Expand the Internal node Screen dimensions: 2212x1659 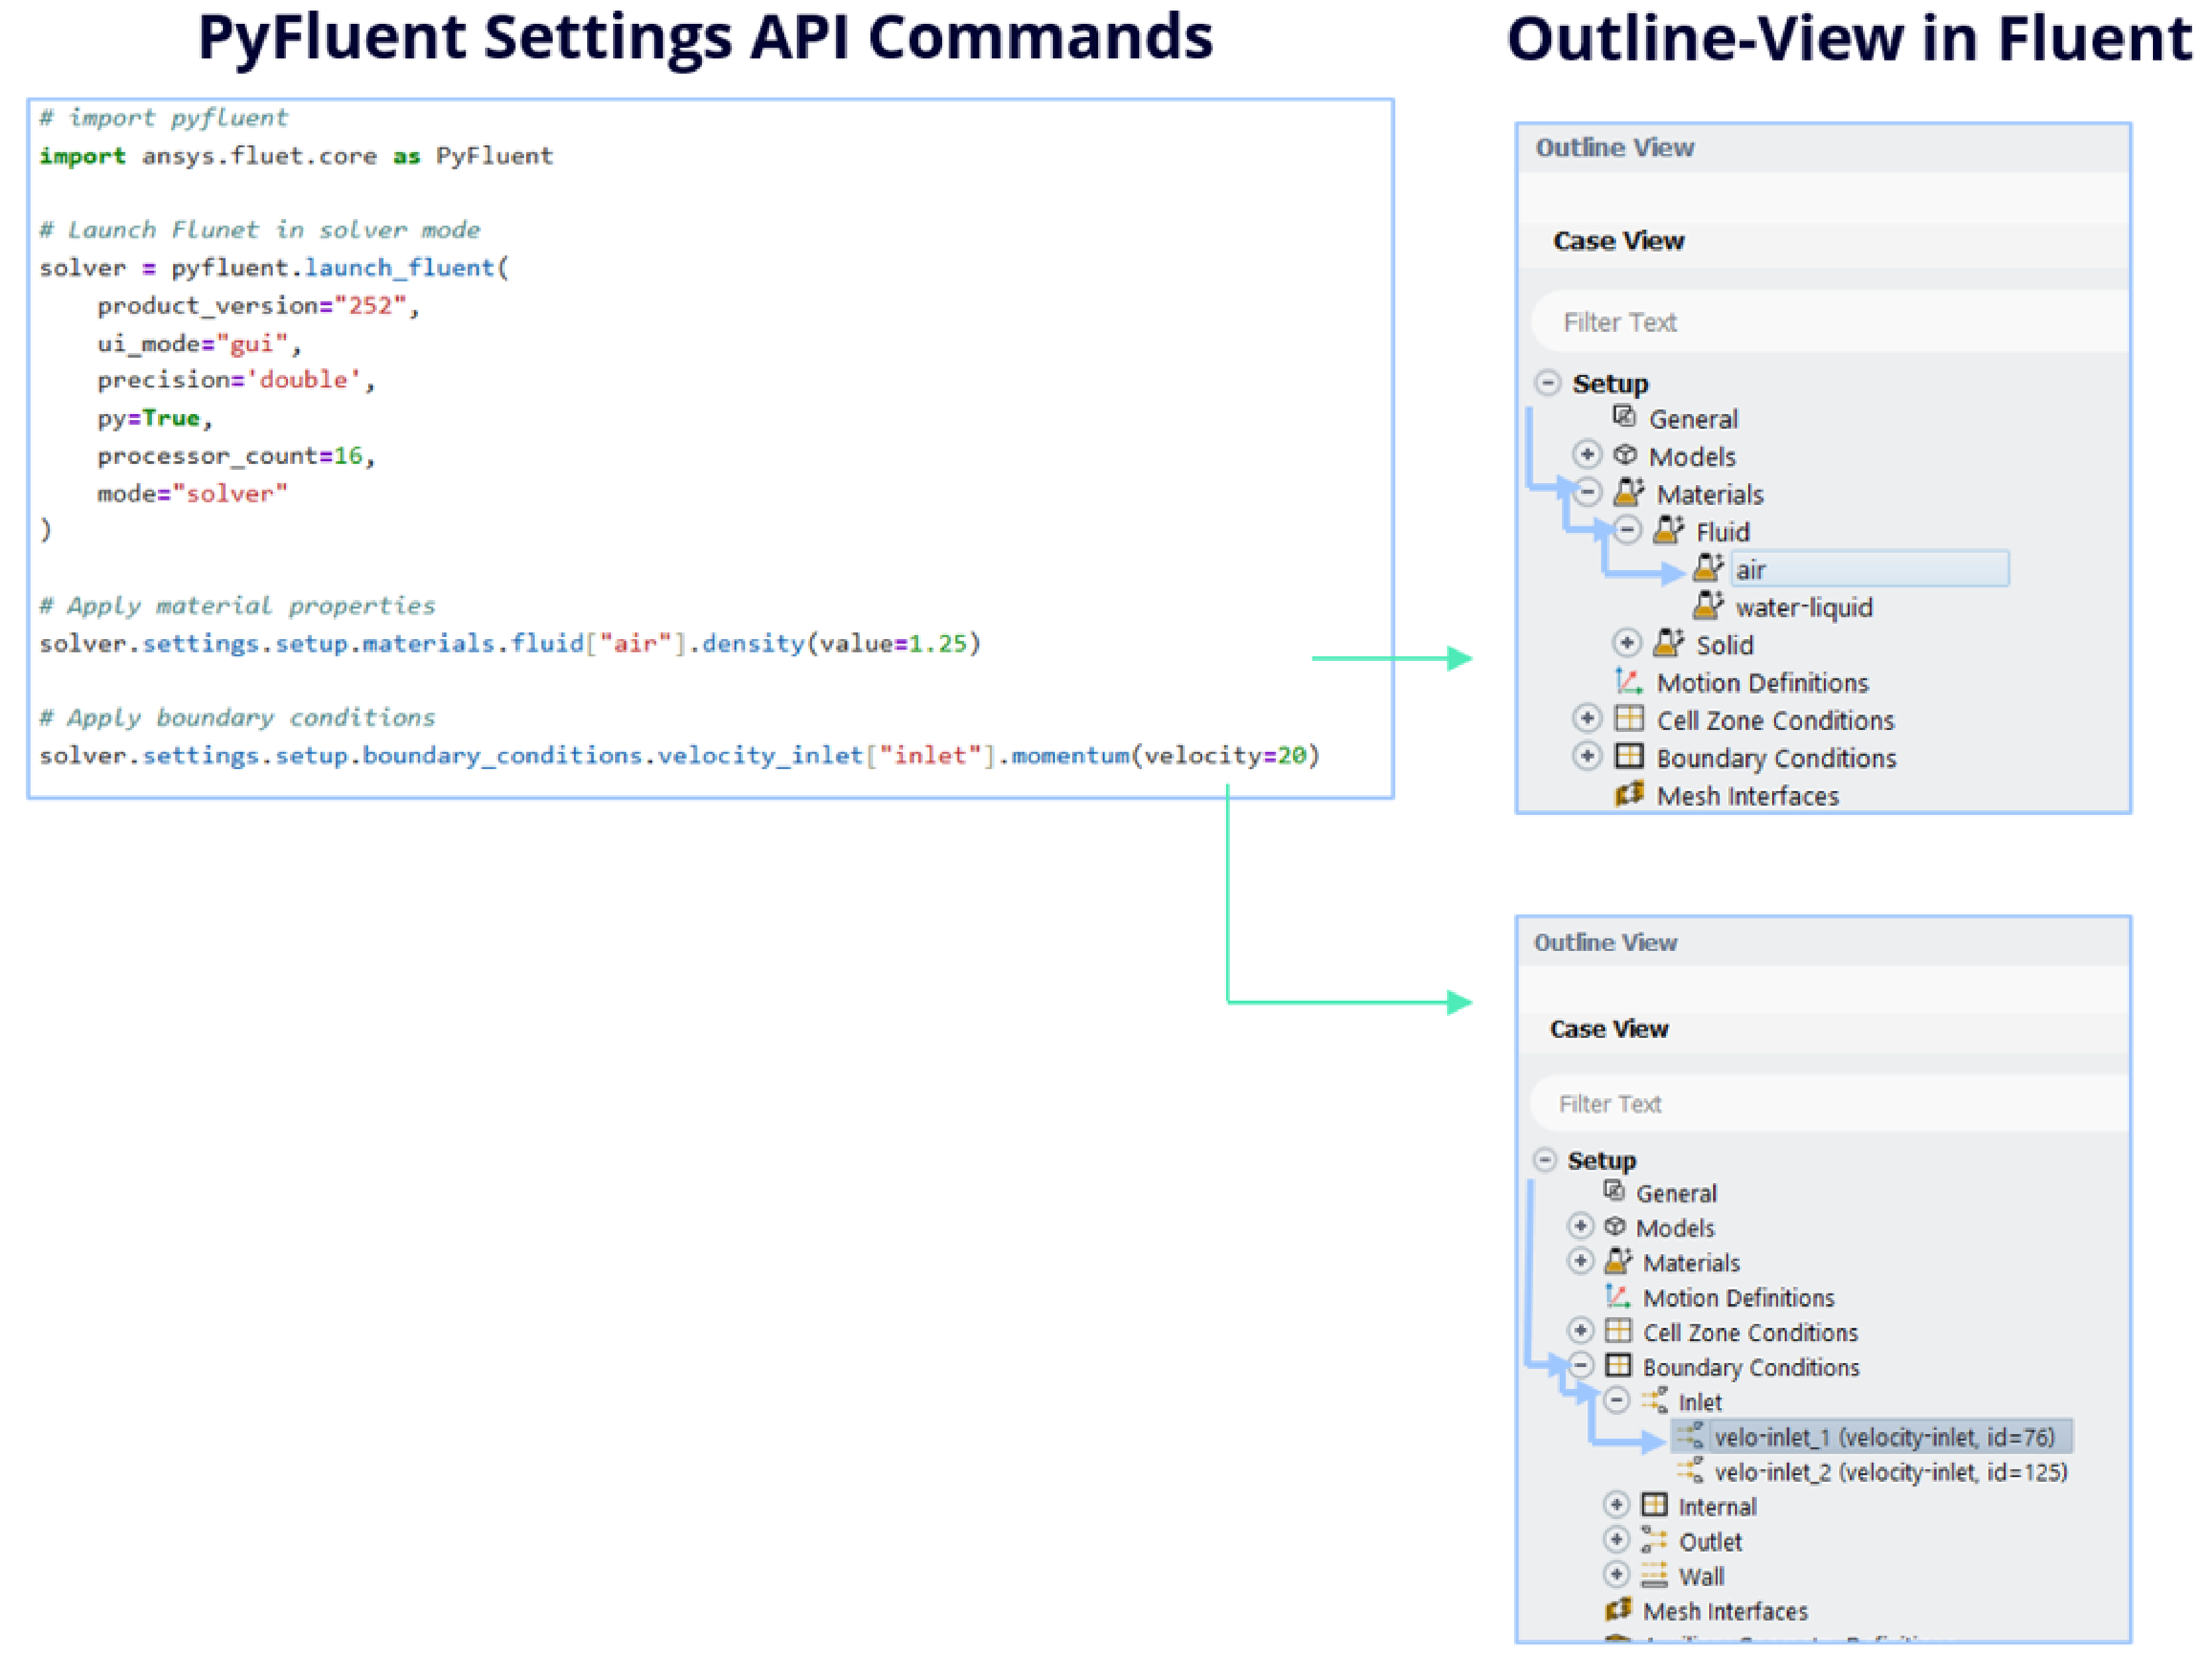1616,1504
